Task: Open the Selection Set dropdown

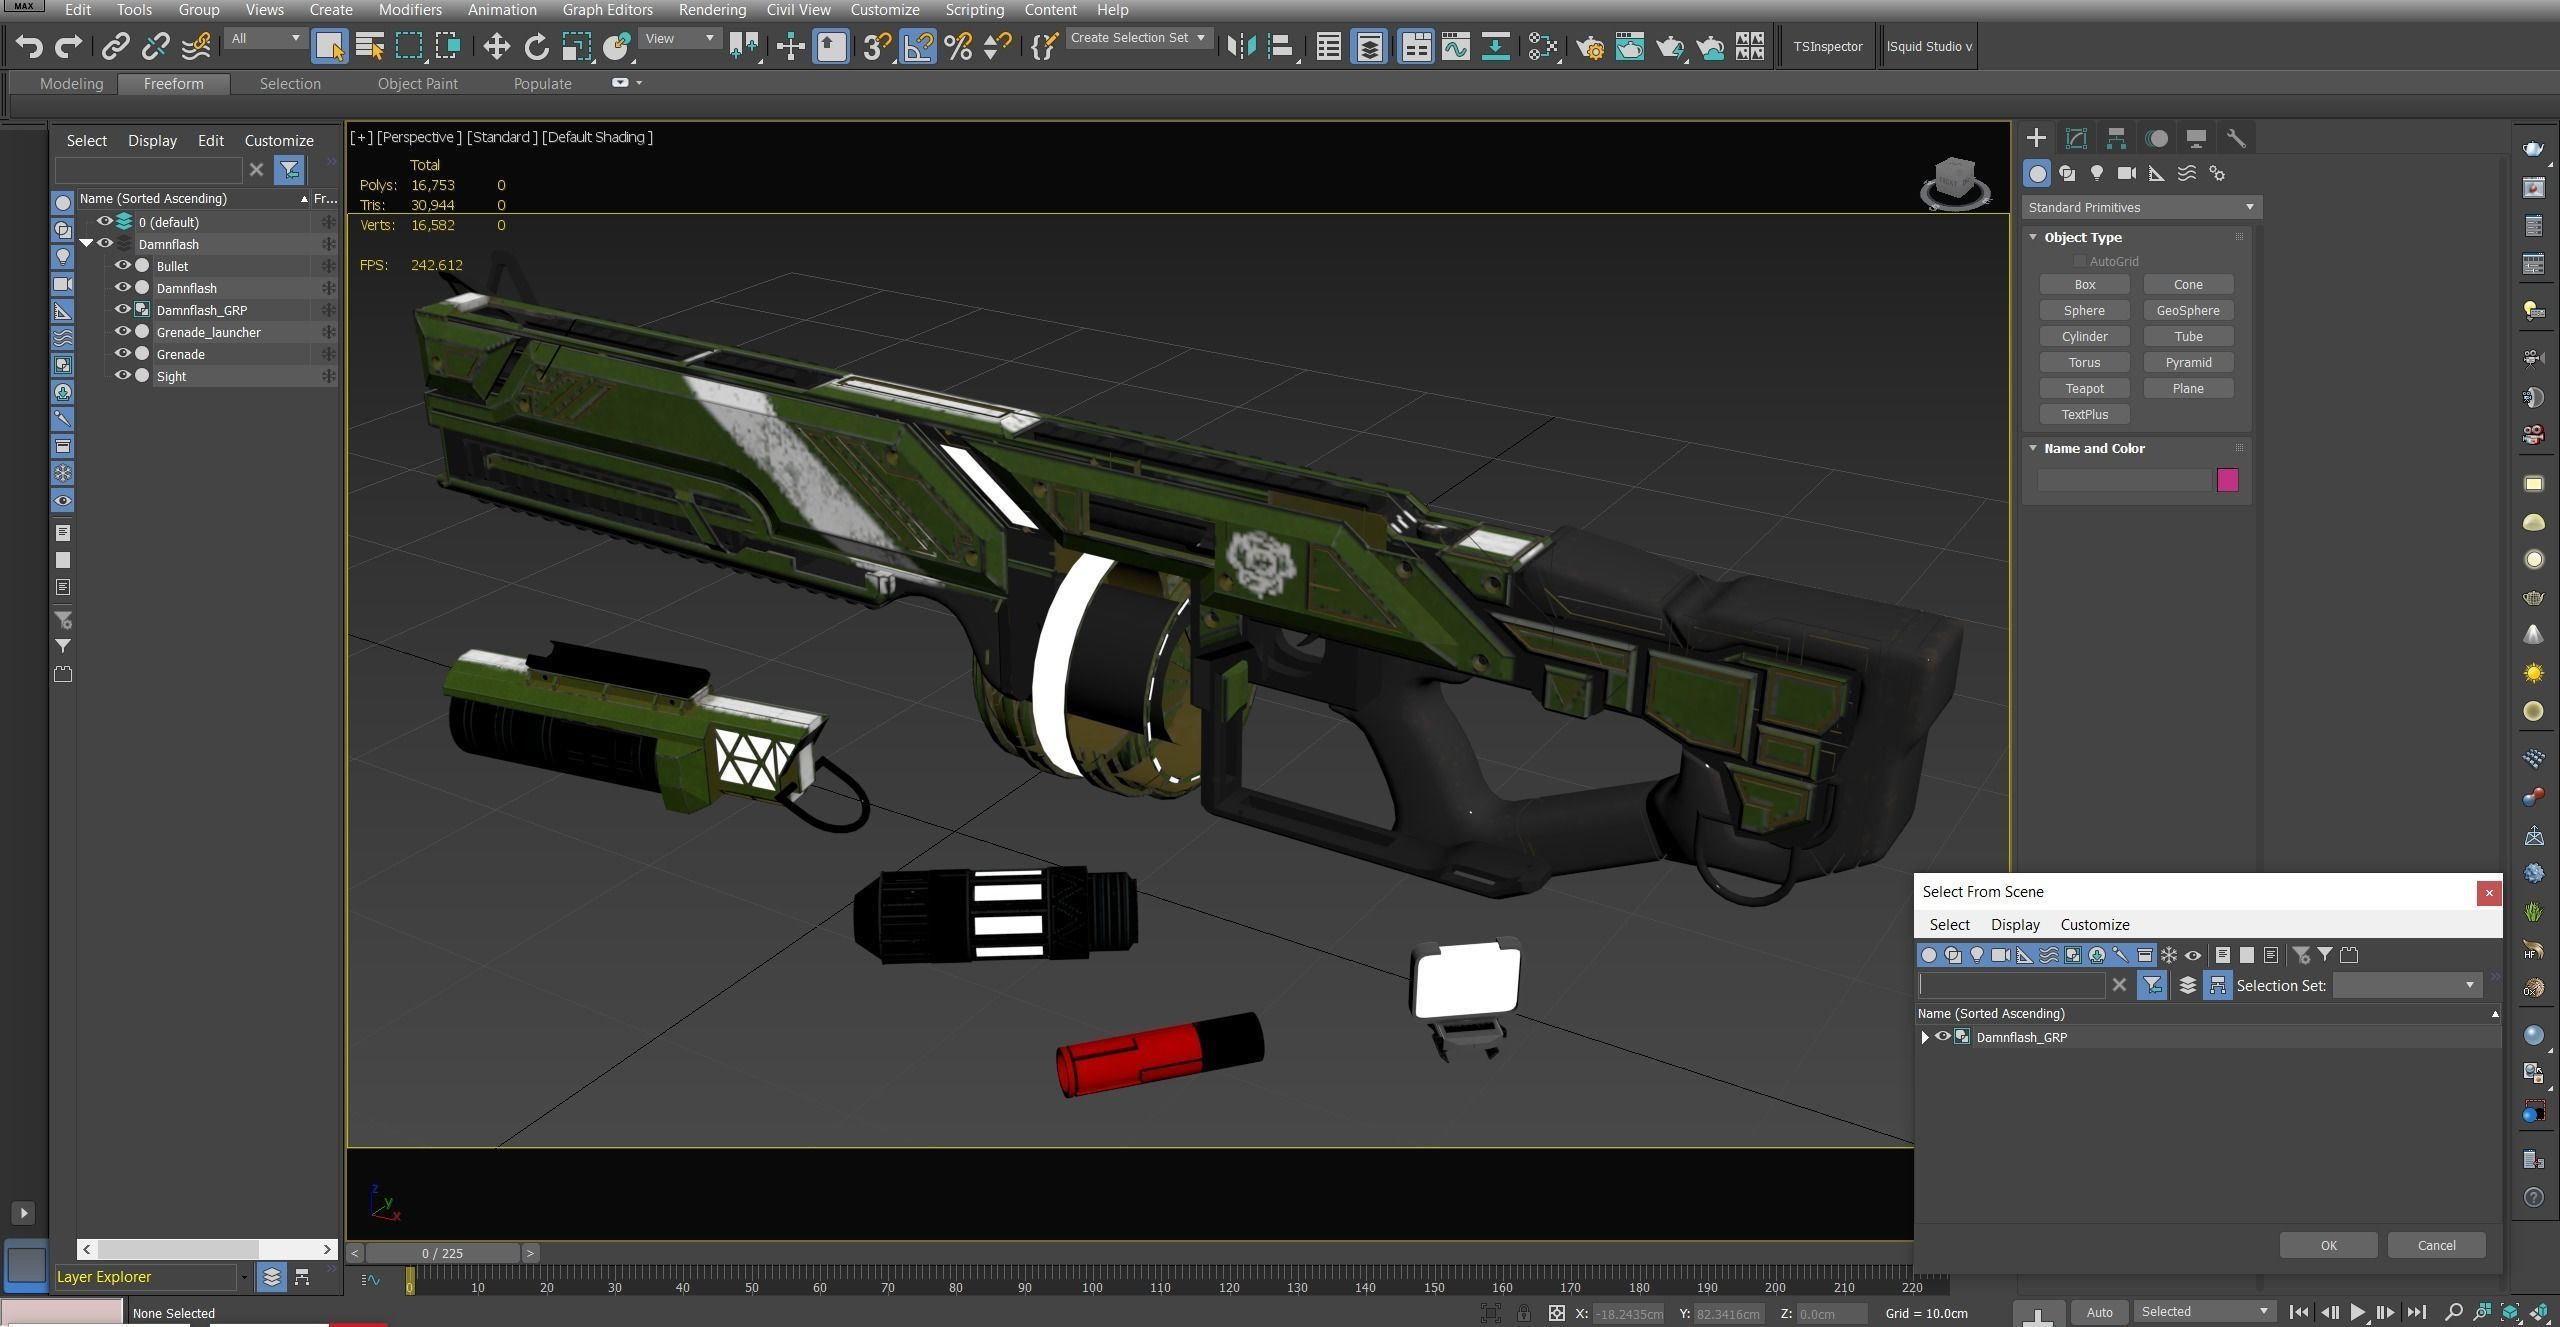Action: tap(2407, 985)
